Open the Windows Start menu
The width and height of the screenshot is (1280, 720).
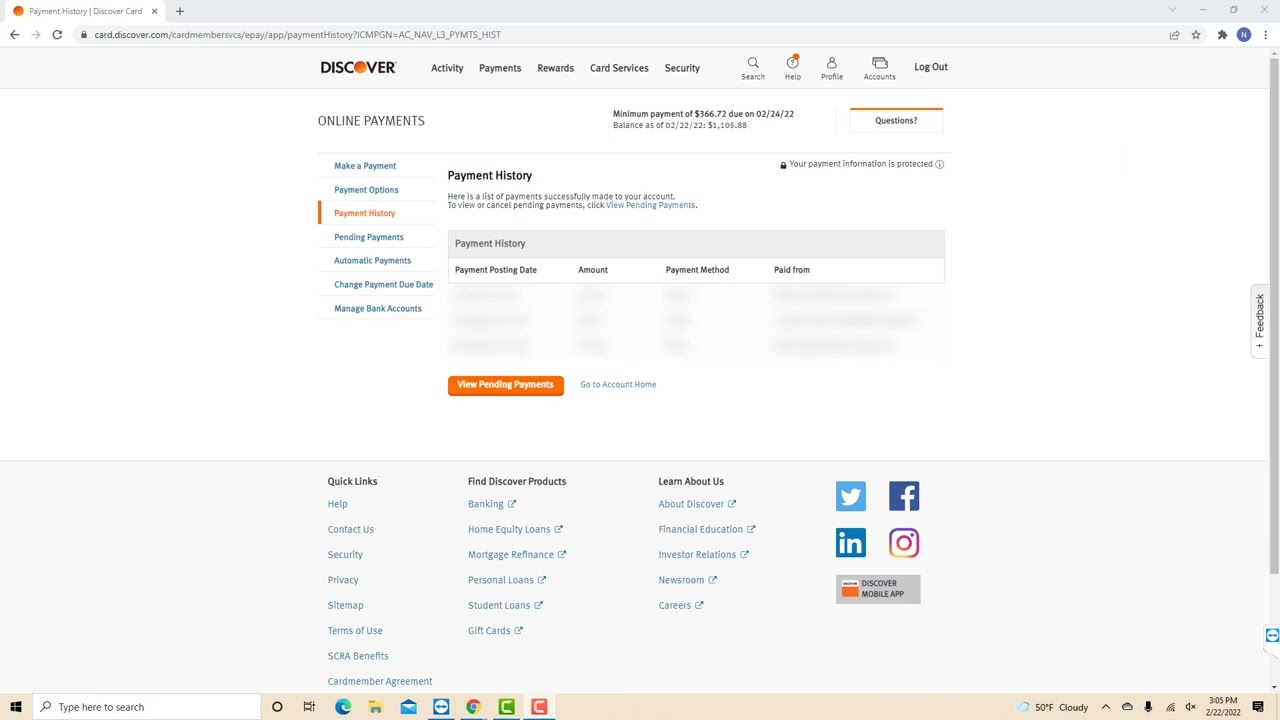click(15, 707)
